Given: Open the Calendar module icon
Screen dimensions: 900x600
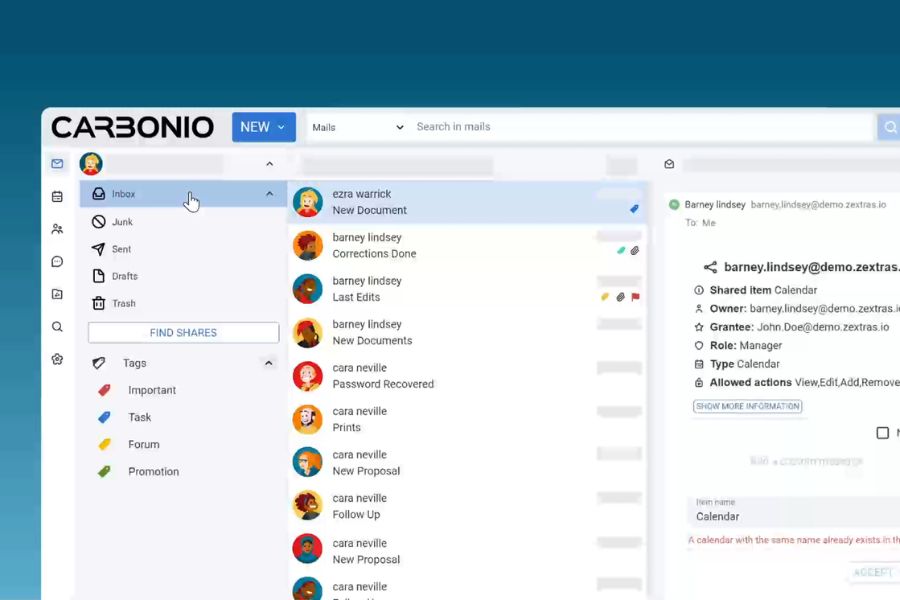Looking at the screenshot, I should coord(57,196).
